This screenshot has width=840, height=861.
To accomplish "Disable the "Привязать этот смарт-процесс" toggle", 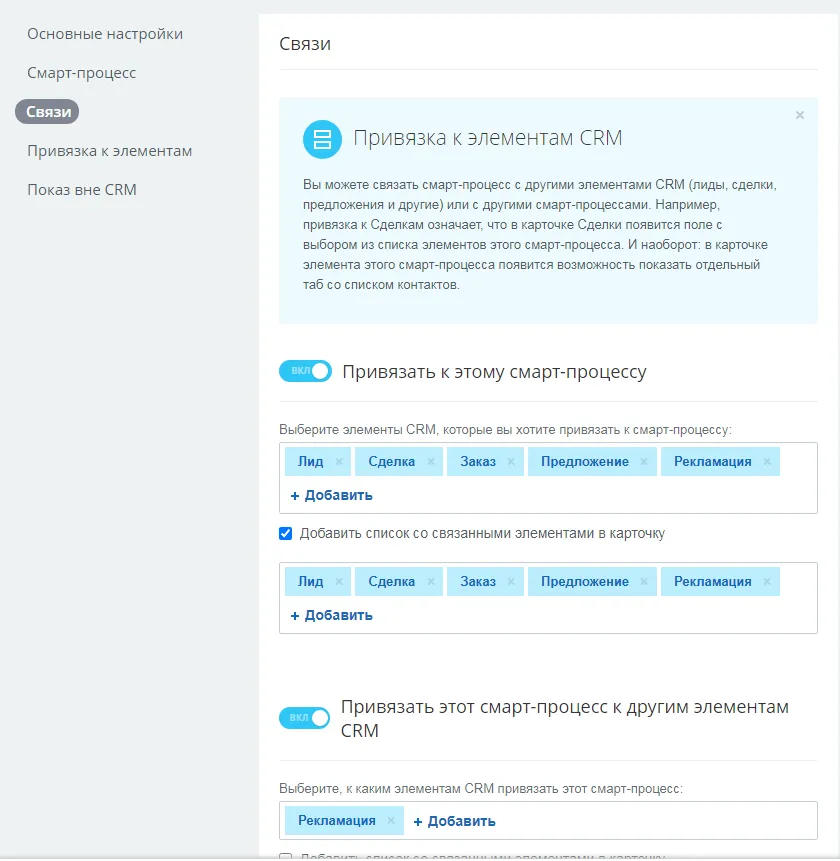I will (x=304, y=718).
